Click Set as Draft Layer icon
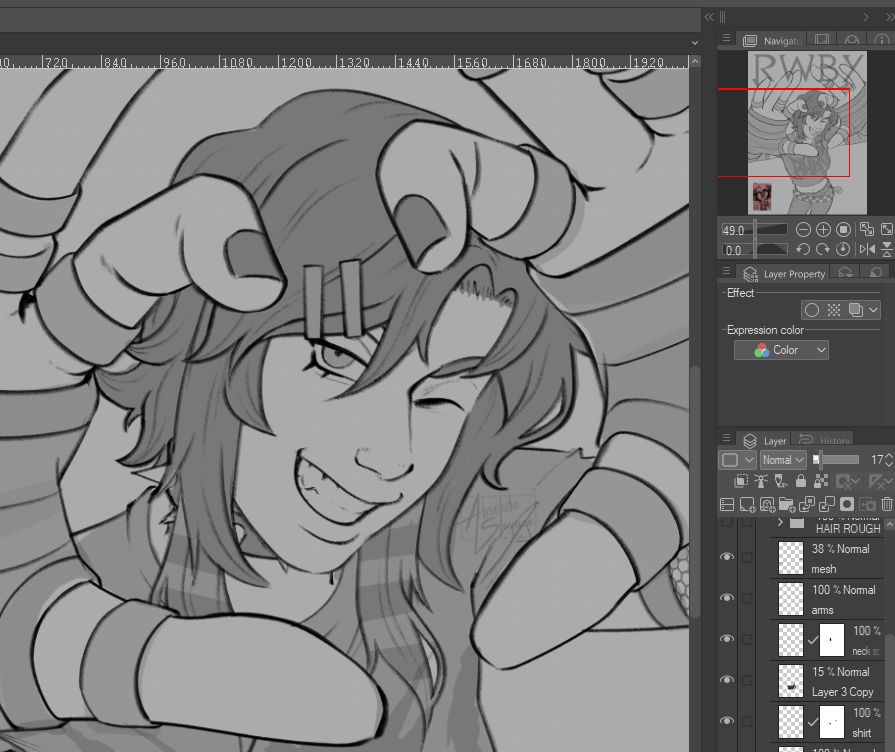 tap(781, 481)
